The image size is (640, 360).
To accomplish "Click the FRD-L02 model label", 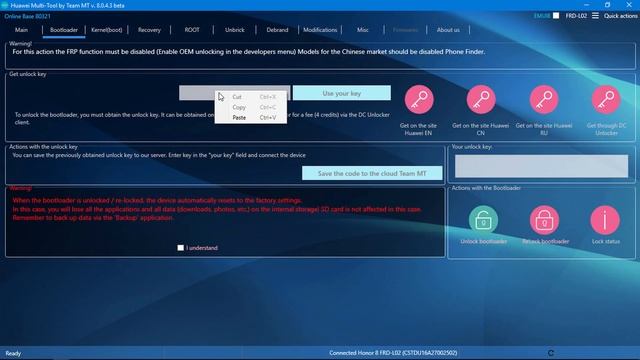I will pos(576,16).
